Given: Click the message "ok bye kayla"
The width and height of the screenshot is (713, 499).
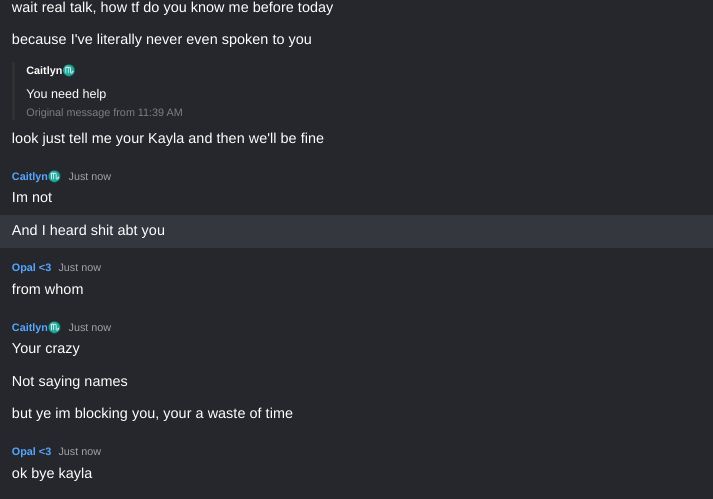Looking at the screenshot, I should point(52,473).
